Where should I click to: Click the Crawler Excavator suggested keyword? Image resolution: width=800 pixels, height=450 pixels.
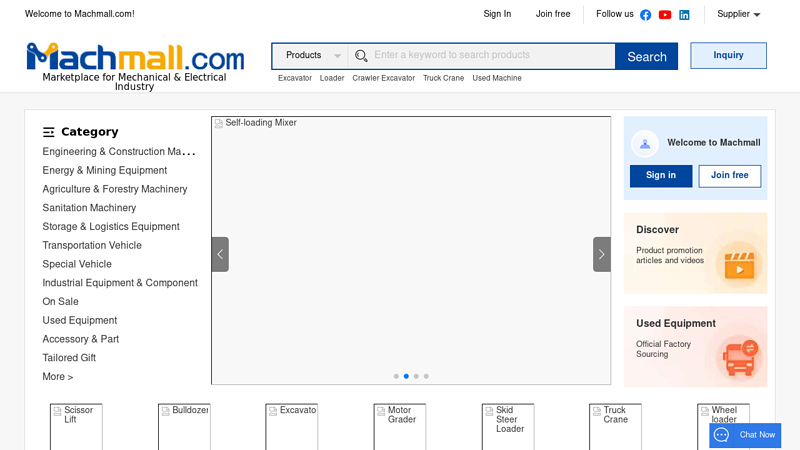(383, 78)
